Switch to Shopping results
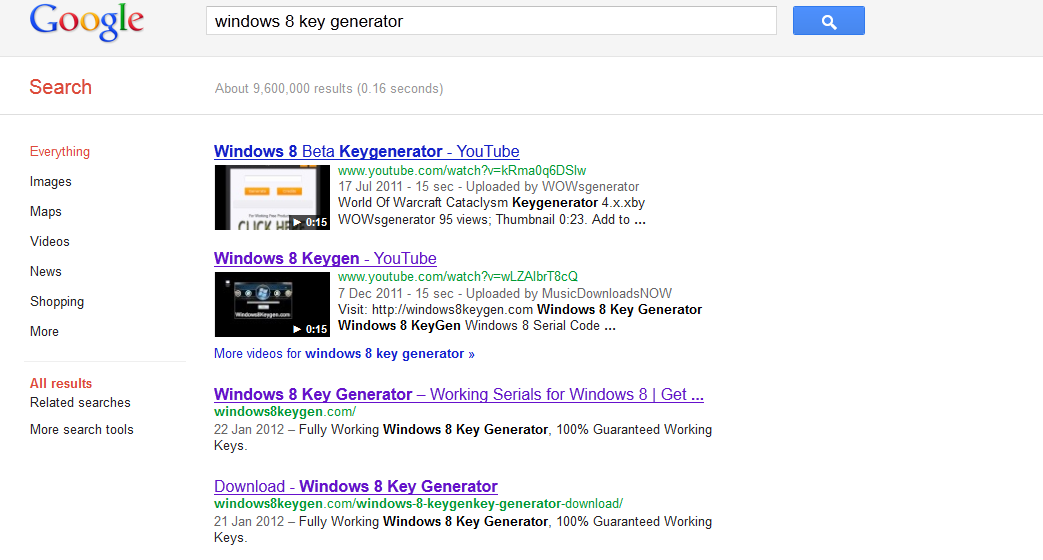Viewport: 1043px width, 560px height. click(x=57, y=301)
